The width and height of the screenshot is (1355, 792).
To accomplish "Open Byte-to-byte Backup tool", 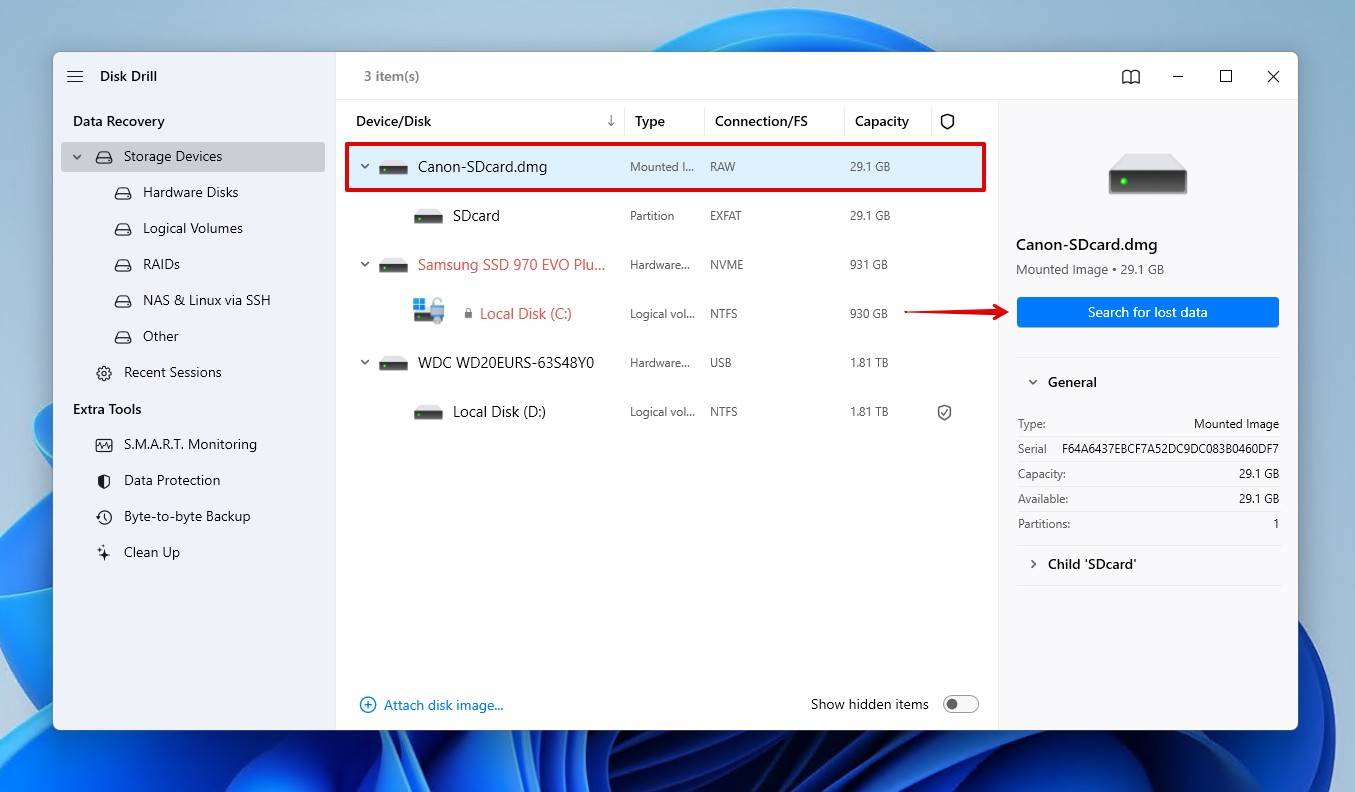I will 187,516.
